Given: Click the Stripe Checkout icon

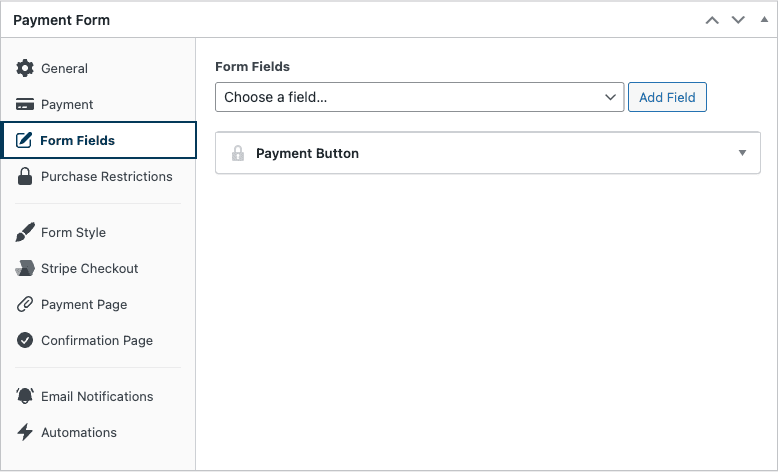Looking at the screenshot, I should pos(25,268).
